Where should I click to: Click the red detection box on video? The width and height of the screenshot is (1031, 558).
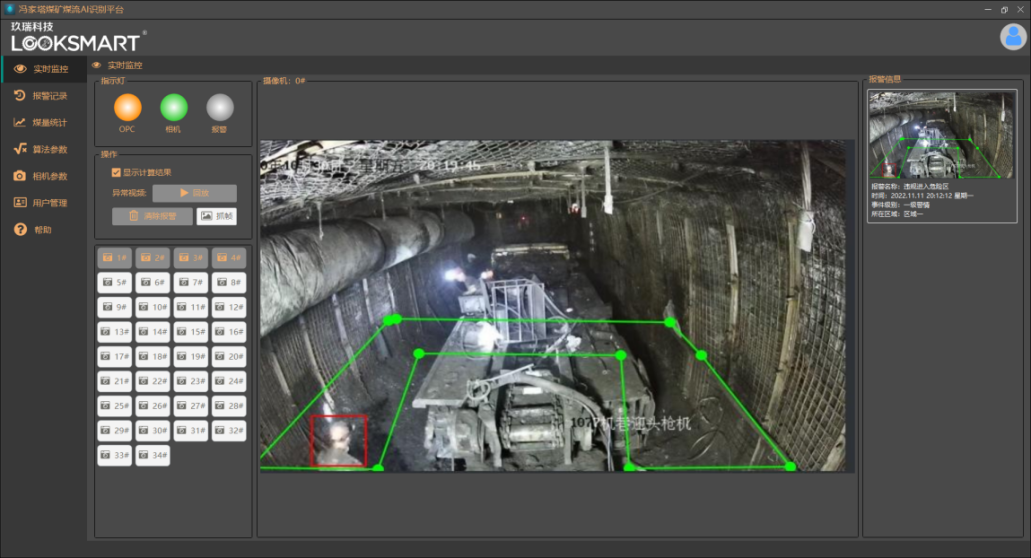[x=338, y=441]
